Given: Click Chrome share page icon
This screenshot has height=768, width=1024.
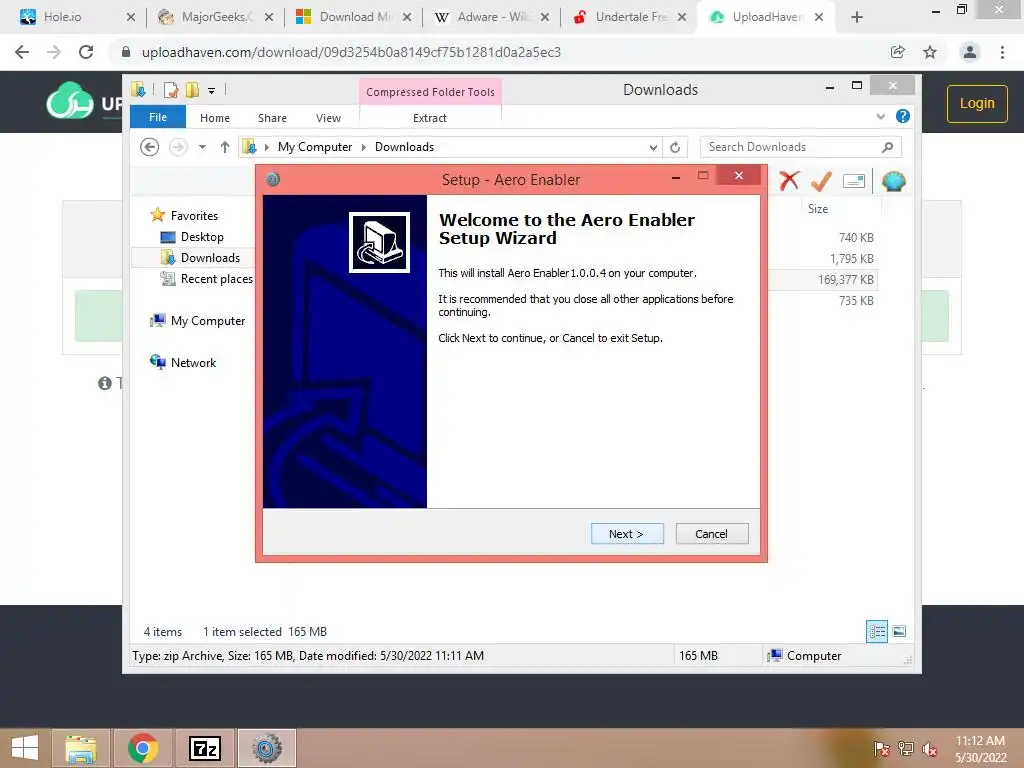Looking at the screenshot, I should [898, 52].
